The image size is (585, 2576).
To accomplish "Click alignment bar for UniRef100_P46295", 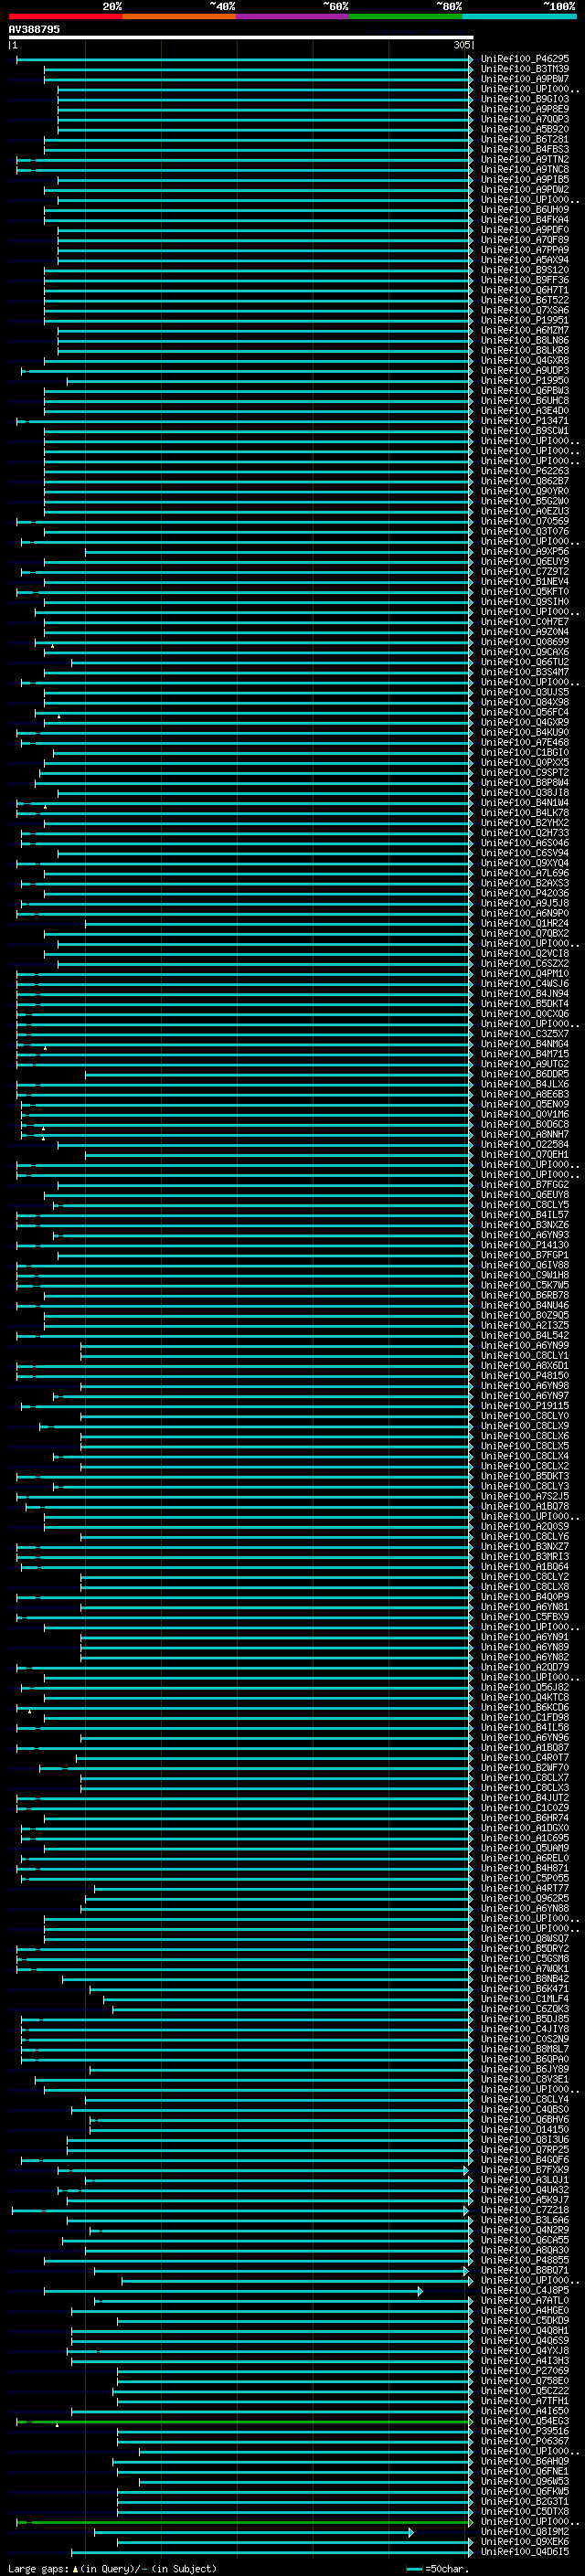I will tap(244, 60).
